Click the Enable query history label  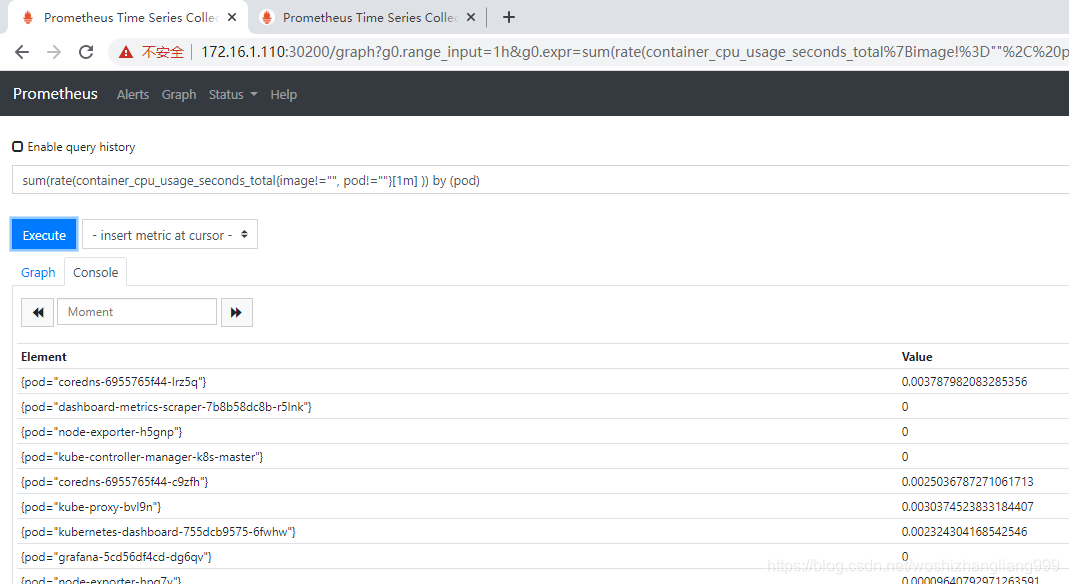tap(81, 147)
